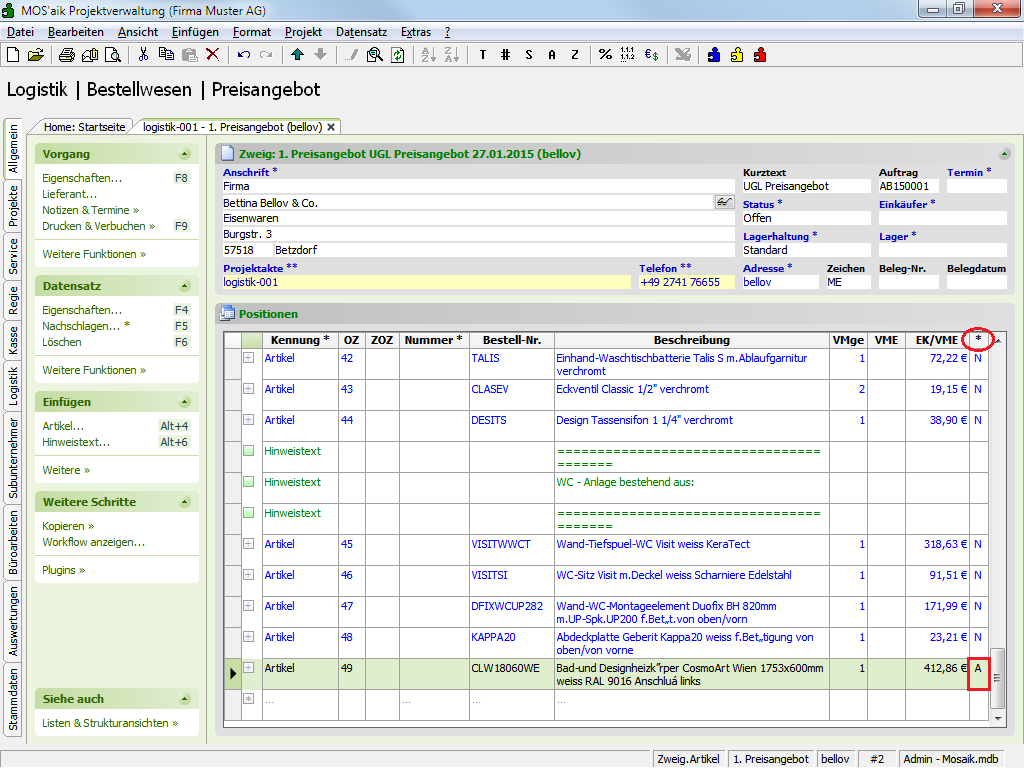The width and height of the screenshot is (1024, 768).
Task: Click the search binoculars toolbar icon
Action: coord(374,55)
